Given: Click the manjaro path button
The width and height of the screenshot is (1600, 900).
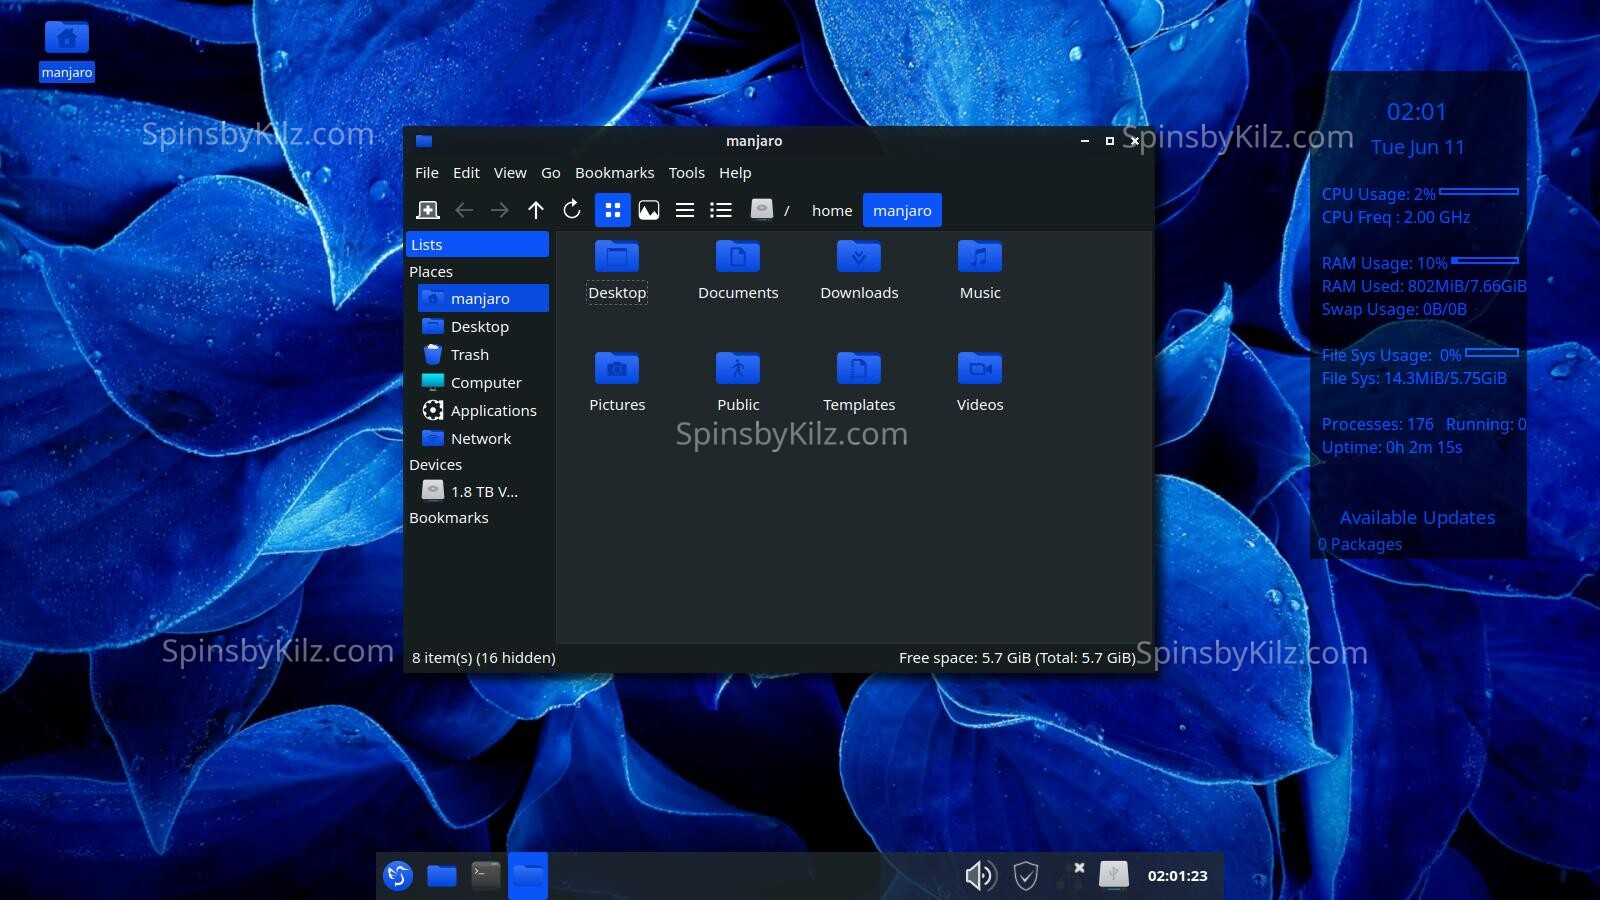Looking at the screenshot, I should (x=901, y=210).
